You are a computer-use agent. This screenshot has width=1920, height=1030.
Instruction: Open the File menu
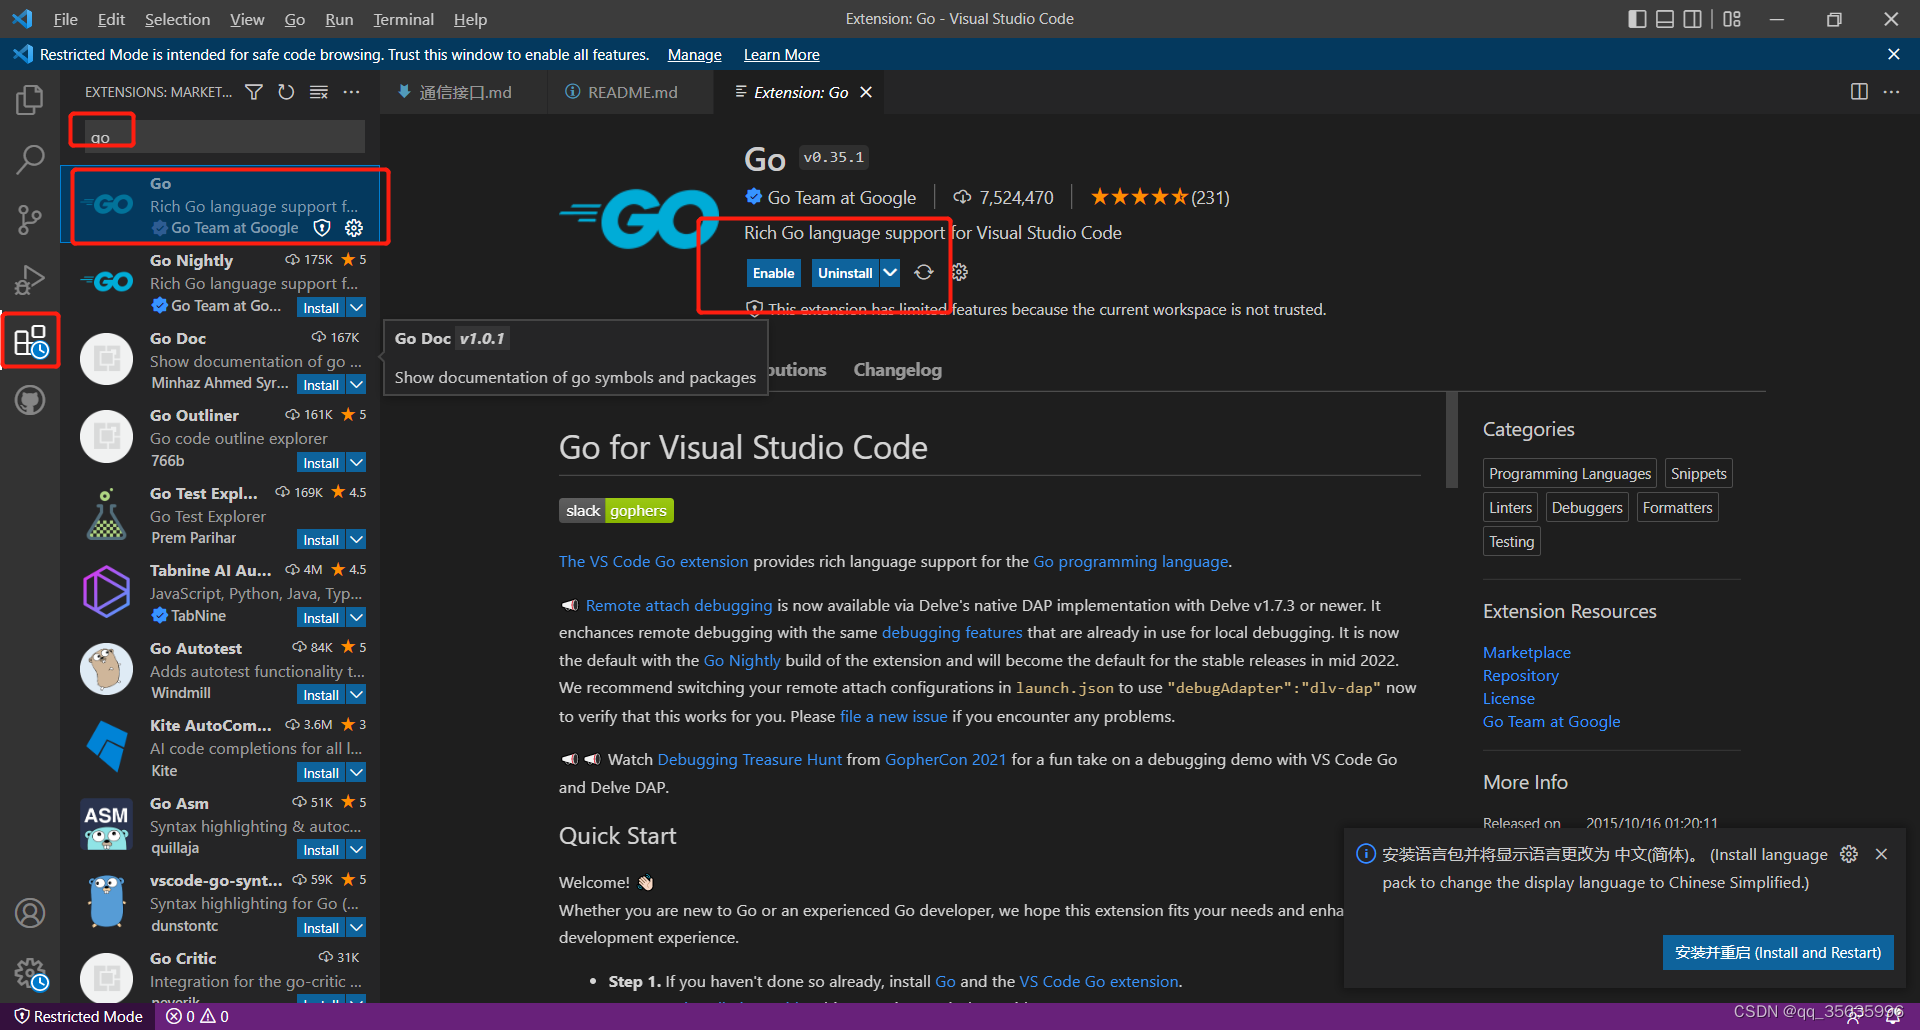(x=65, y=19)
